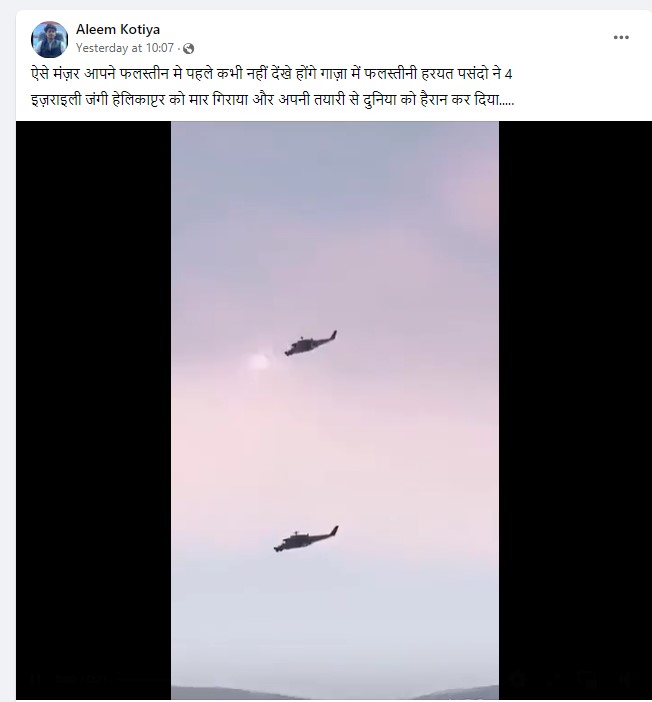Click the Aleem Kotiya profile name
Image resolution: width=652 pixels, height=702 pixels.
[118, 30]
